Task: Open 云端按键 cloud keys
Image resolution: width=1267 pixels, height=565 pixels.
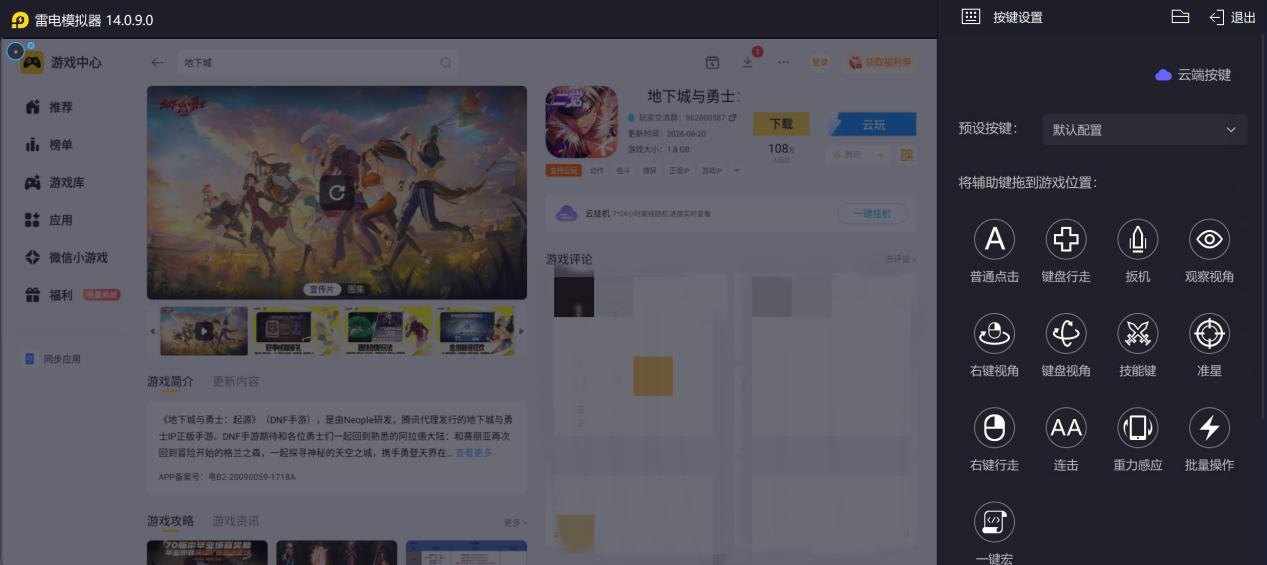Action: pyautogui.click(x=1193, y=75)
